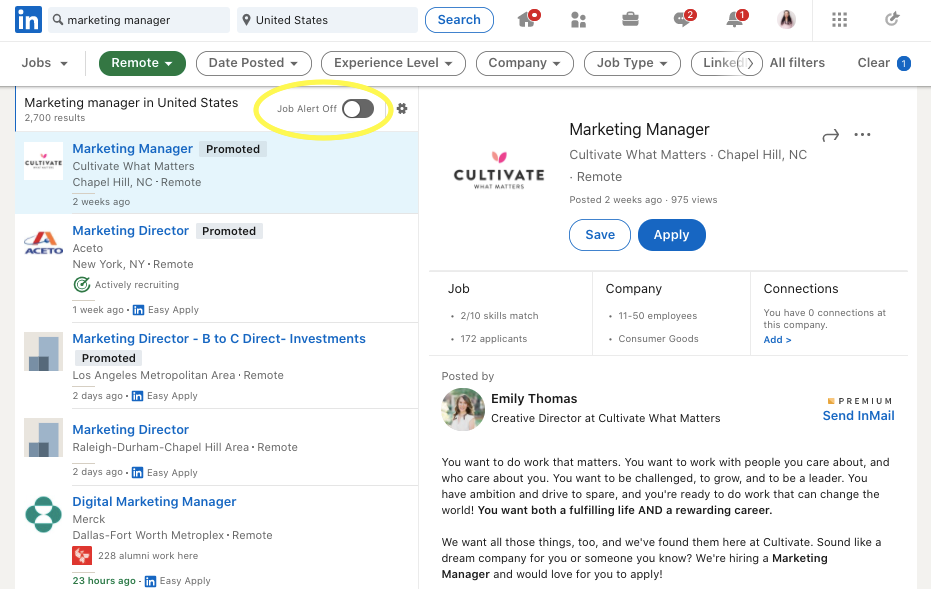Click '23 hours ago' timestamp
The height and width of the screenshot is (589, 931).
click(x=104, y=581)
